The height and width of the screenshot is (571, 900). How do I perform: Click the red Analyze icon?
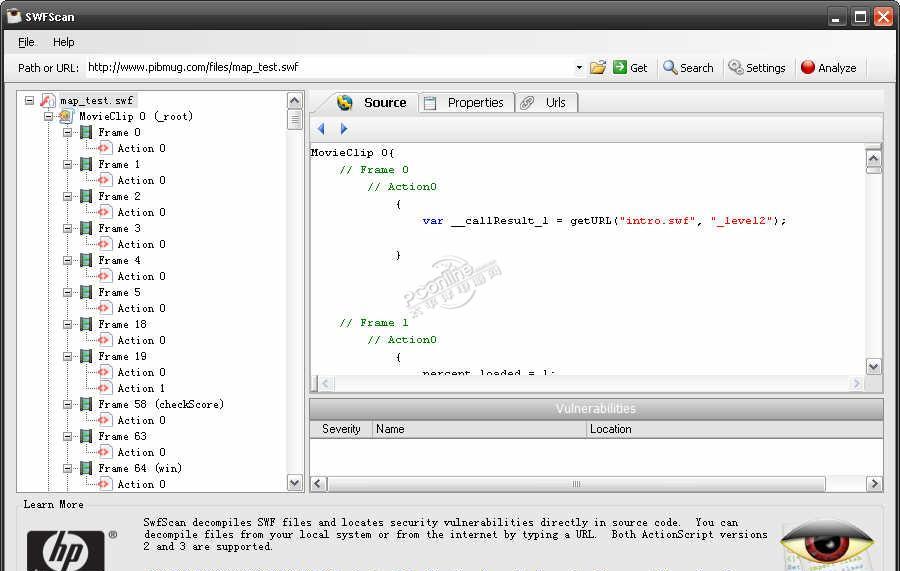[808, 67]
